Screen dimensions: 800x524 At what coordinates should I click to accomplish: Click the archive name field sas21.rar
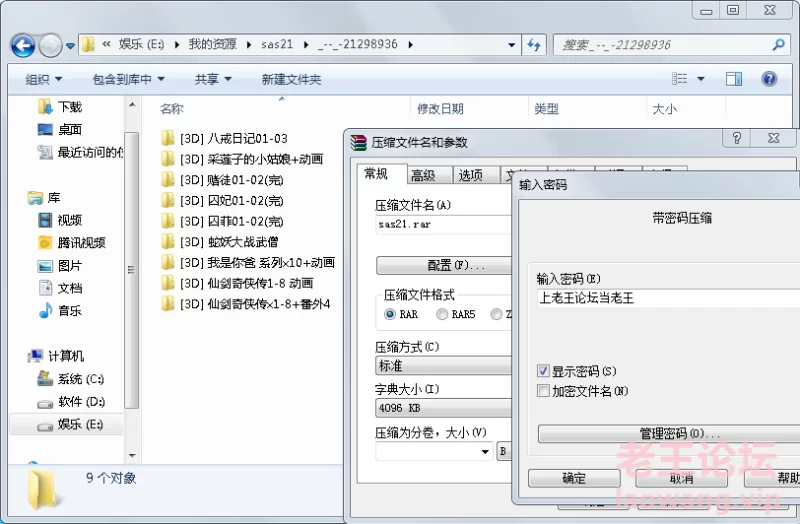[443, 224]
